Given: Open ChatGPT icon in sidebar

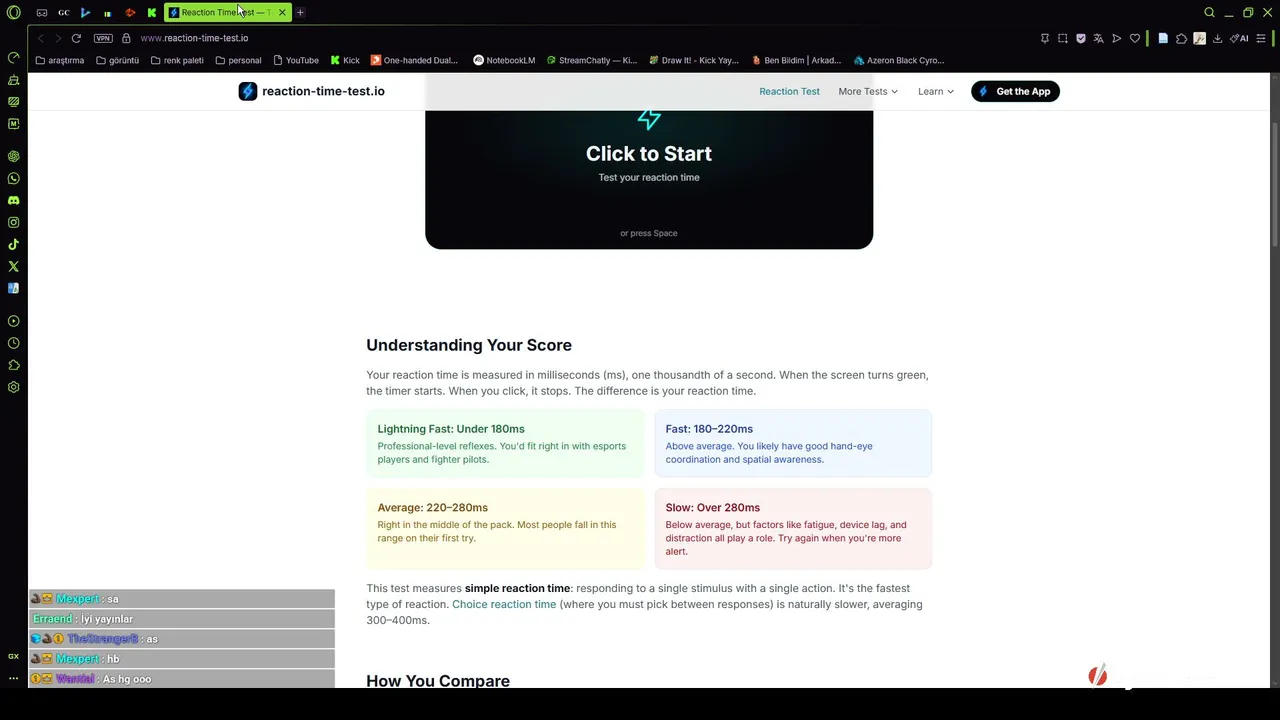Looking at the screenshot, I should pyautogui.click(x=13, y=156).
